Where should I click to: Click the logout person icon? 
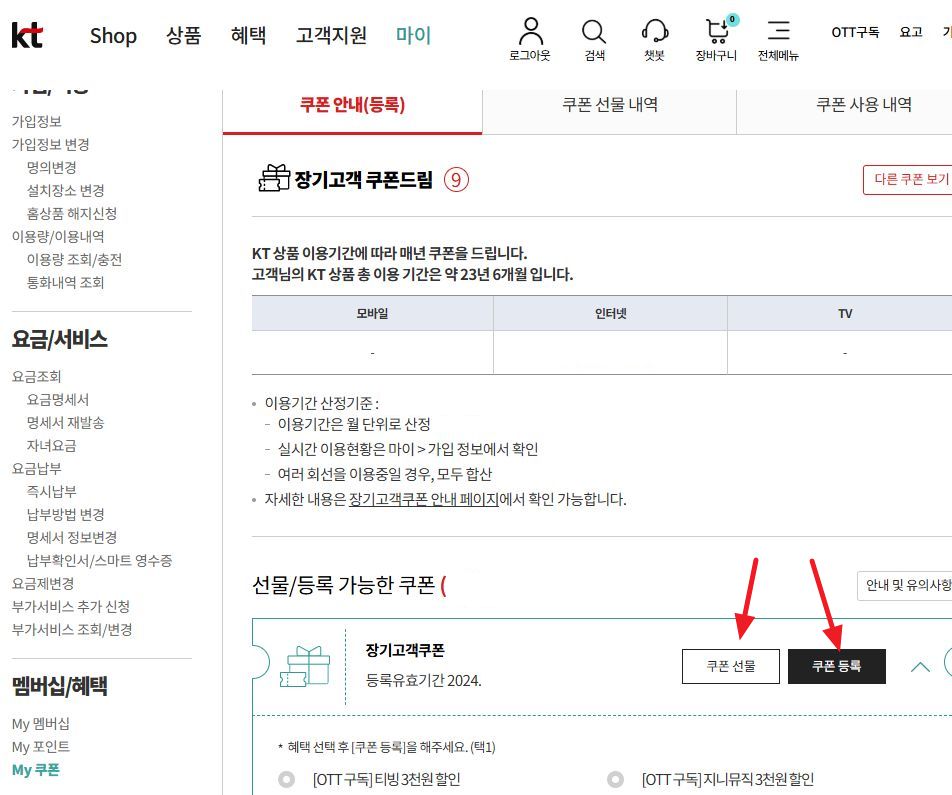coord(530,31)
